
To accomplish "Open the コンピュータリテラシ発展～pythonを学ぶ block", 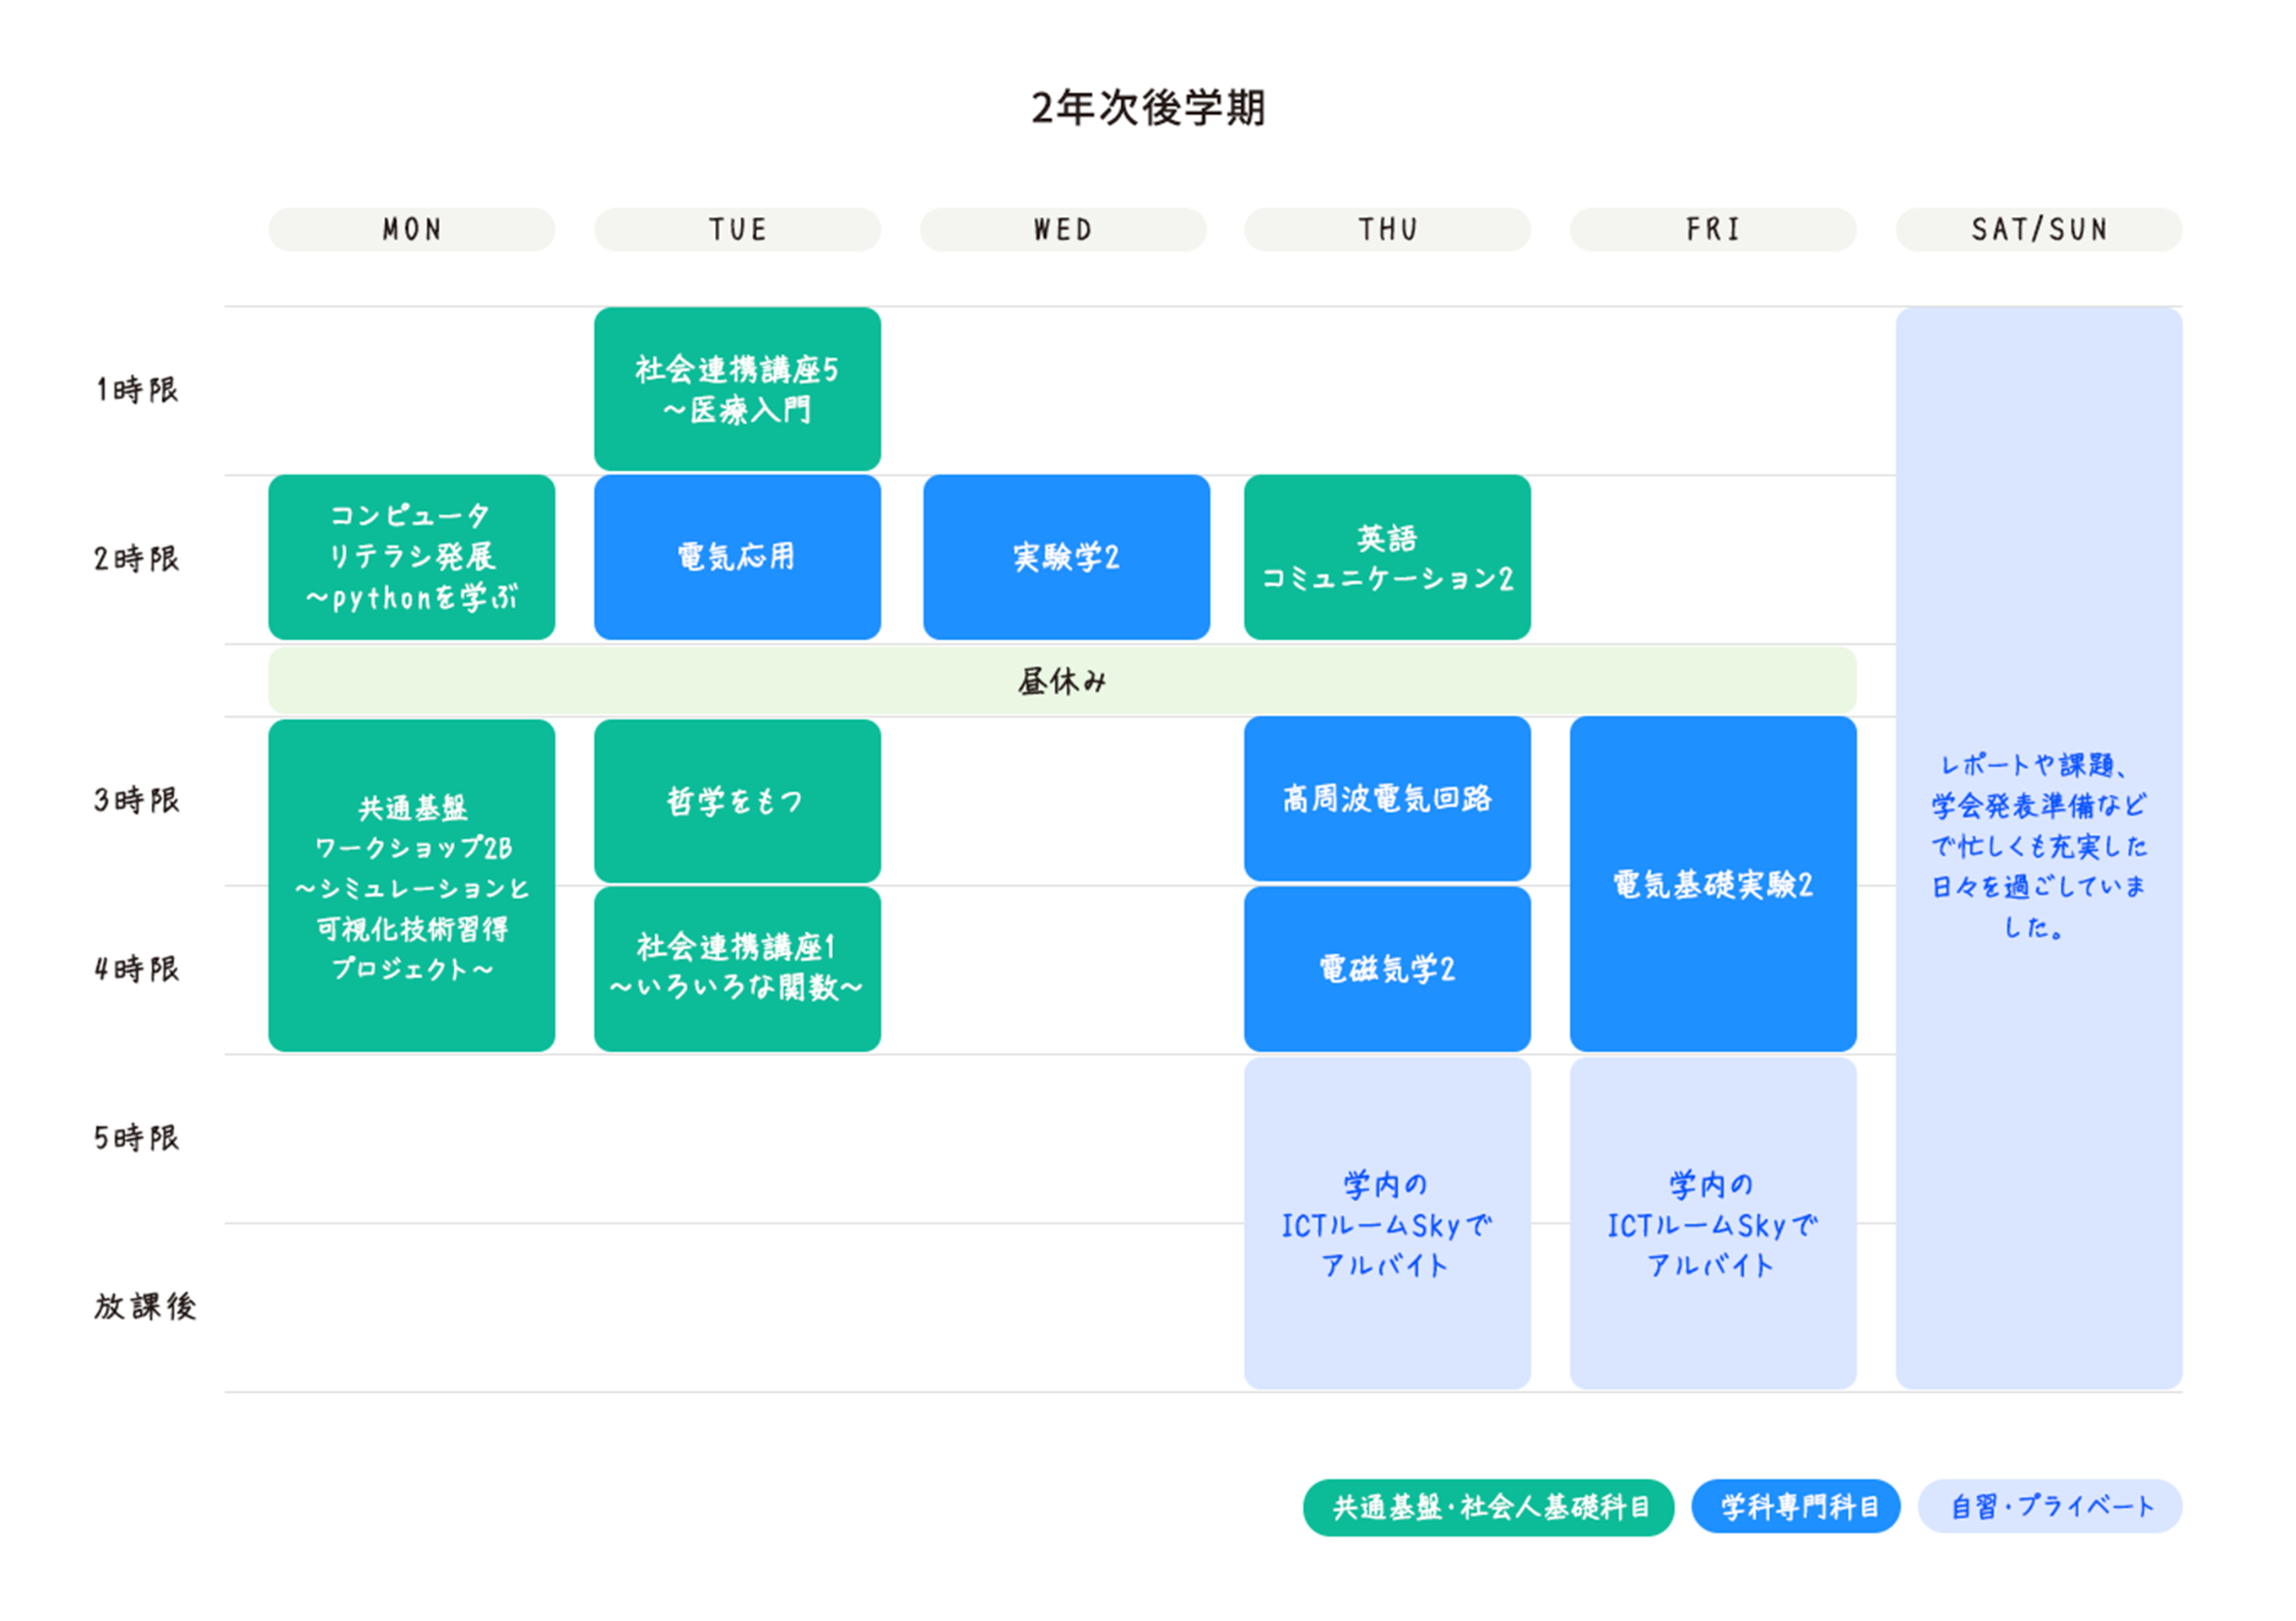I will coord(411,557).
